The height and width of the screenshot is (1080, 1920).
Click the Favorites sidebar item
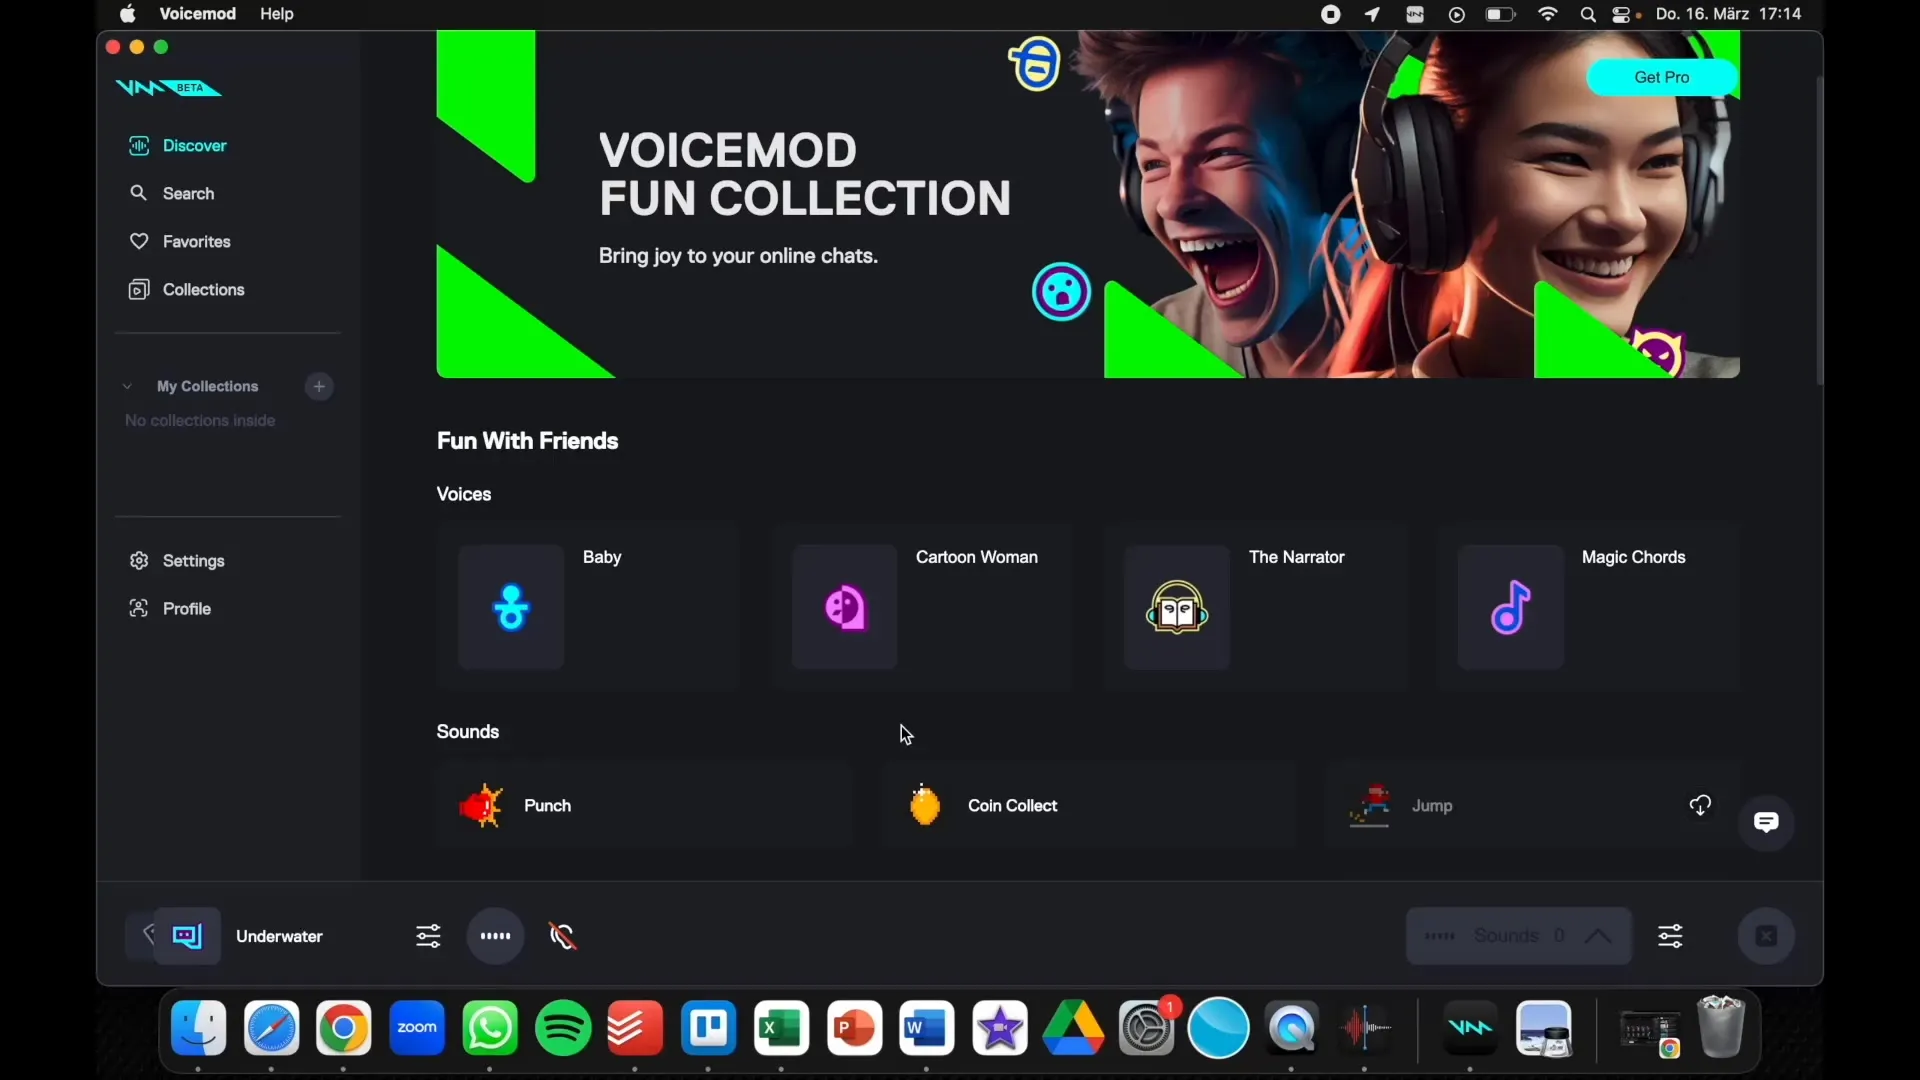196,241
